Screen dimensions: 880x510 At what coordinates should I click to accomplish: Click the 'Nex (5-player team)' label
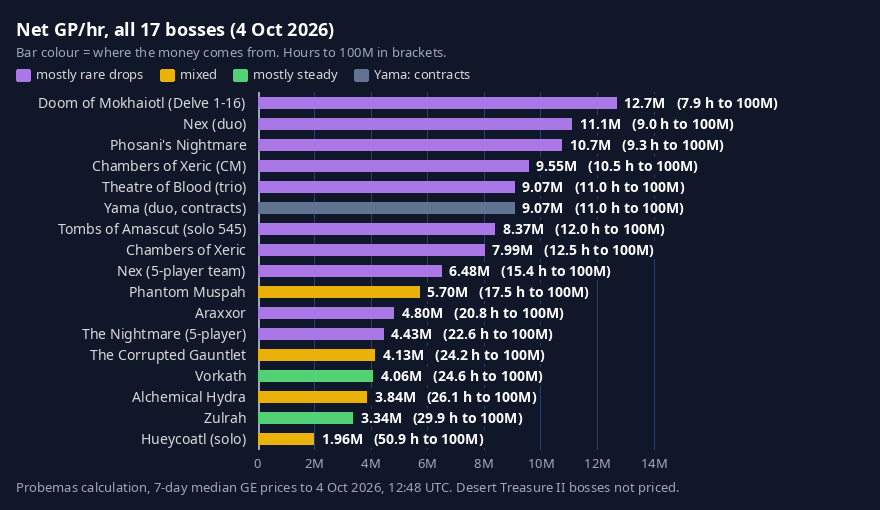pos(181,271)
